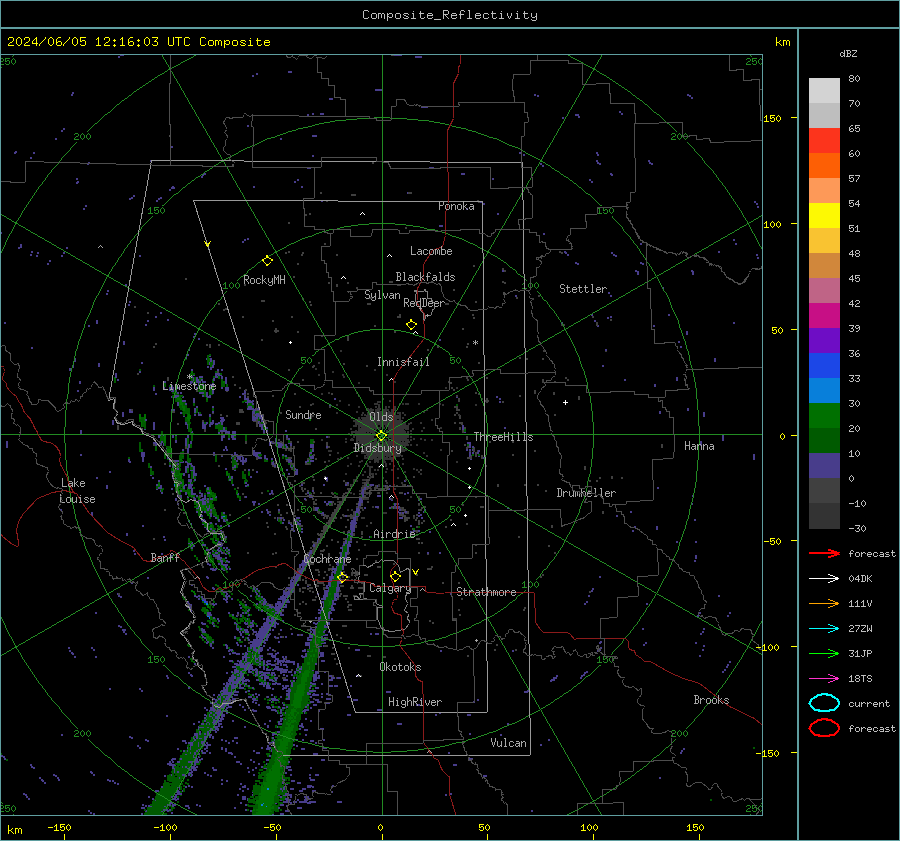The height and width of the screenshot is (841, 900).
Task: Select the purple 39-36 dBZ swatch
Action: click(x=824, y=341)
